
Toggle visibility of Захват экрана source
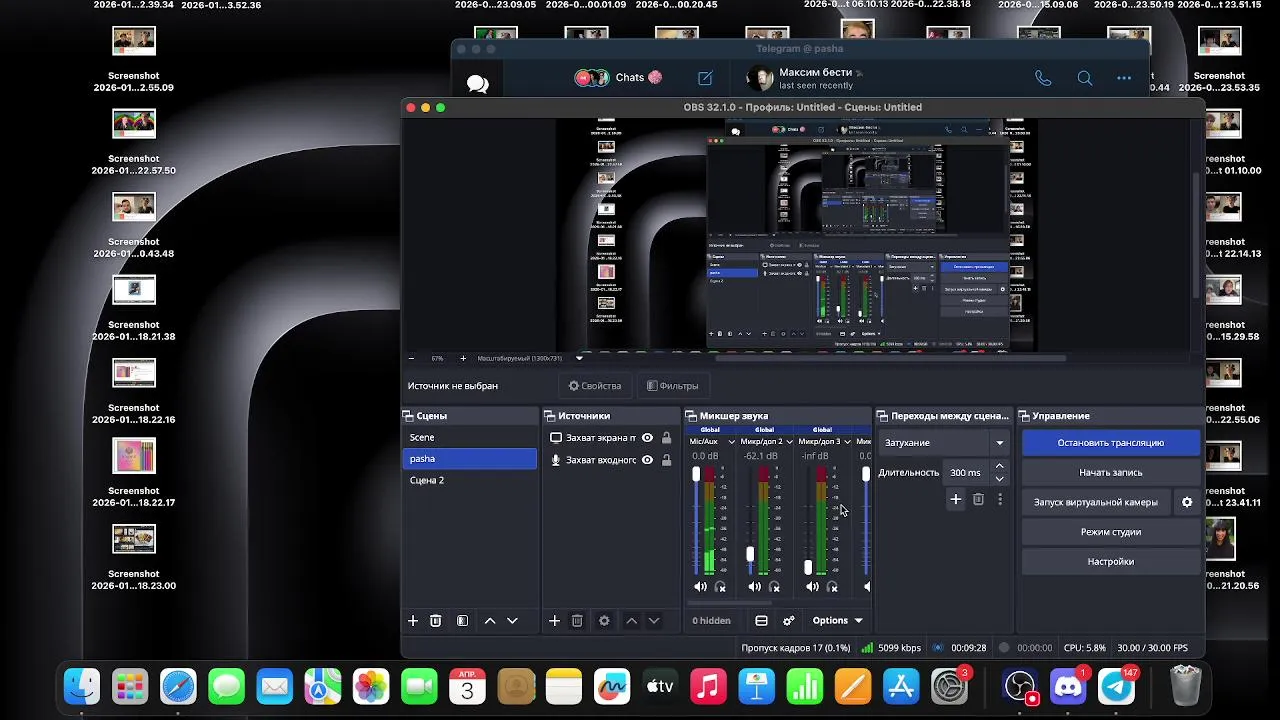[x=647, y=438]
